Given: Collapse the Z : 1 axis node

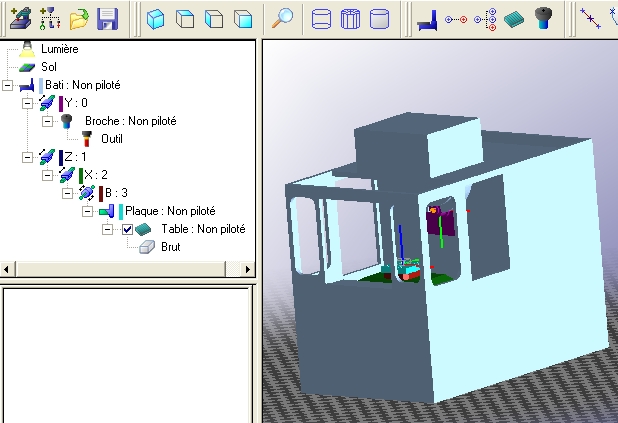Looking at the screenshot, I should [x=27, y=157].
